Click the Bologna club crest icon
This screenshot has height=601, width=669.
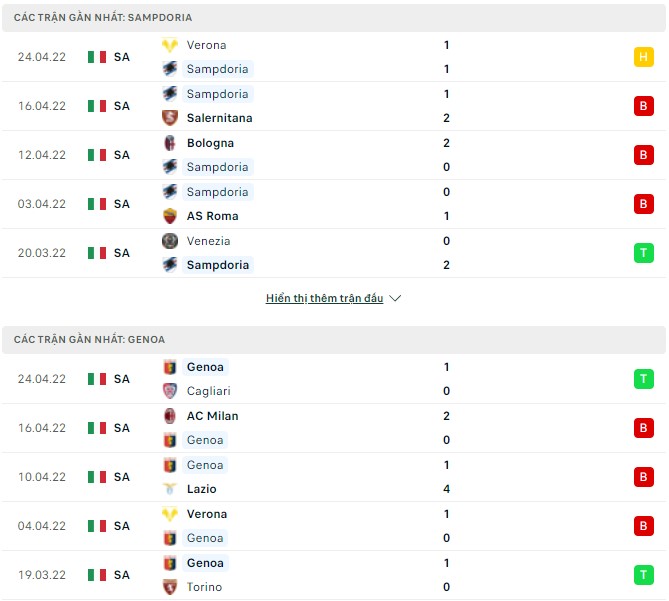coord(170,143)
